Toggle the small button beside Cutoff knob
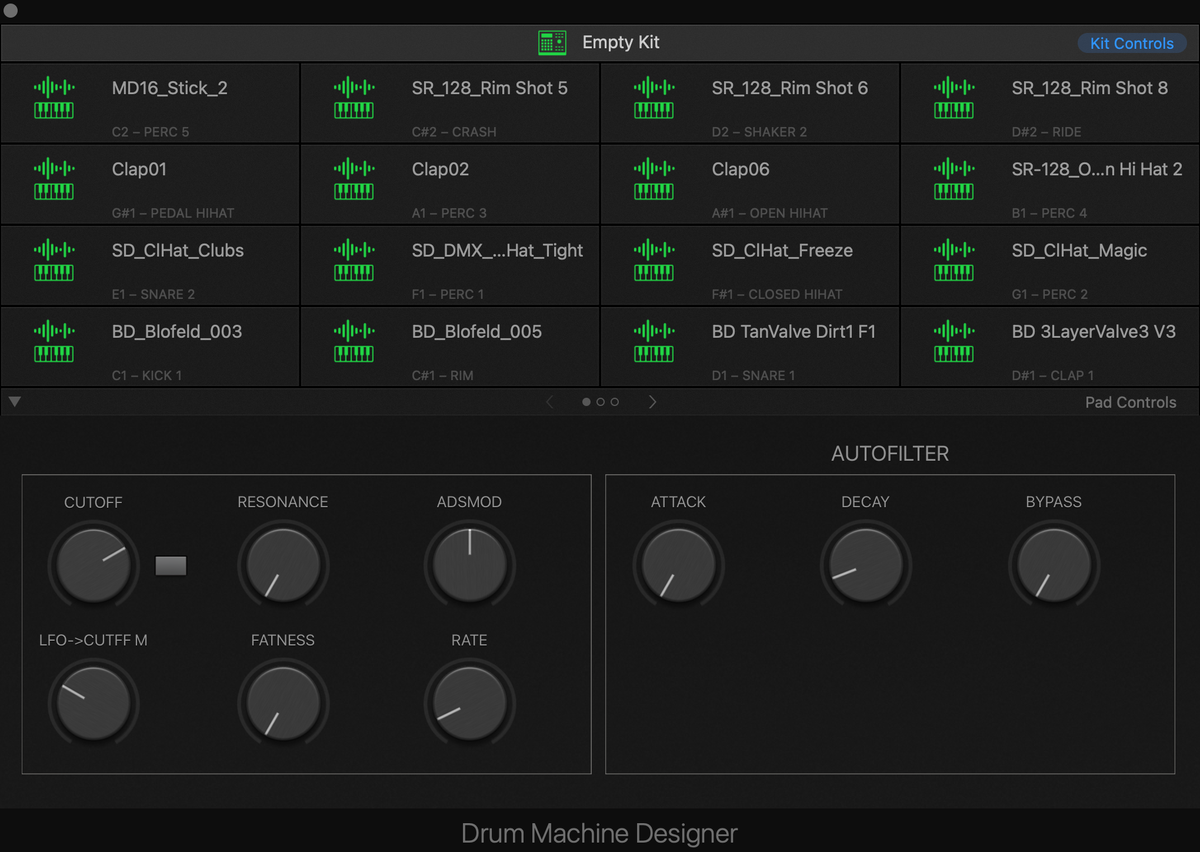 tap(171, 566)
